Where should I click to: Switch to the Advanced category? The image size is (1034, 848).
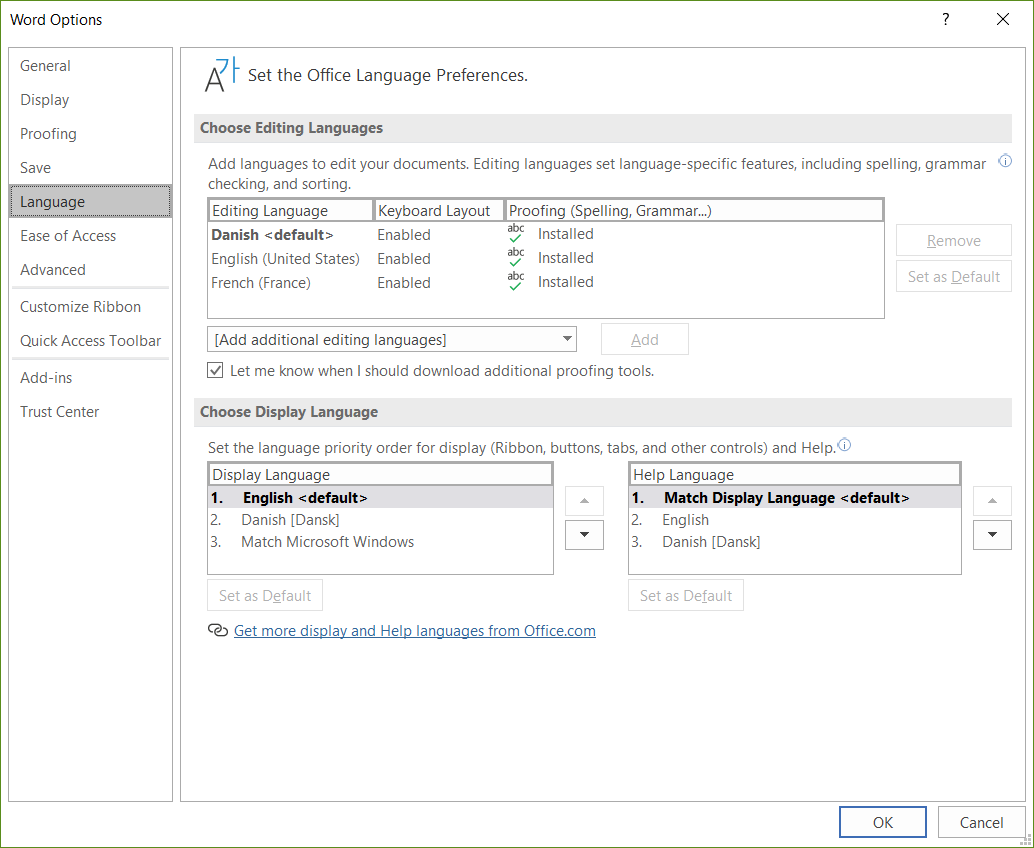(x=90, y=270)
